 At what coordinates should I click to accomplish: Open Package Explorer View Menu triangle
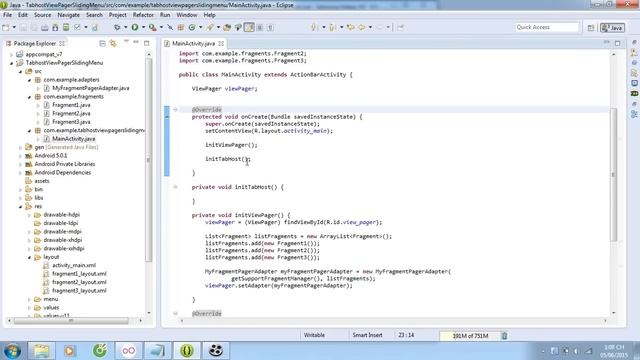click(126, 42)
